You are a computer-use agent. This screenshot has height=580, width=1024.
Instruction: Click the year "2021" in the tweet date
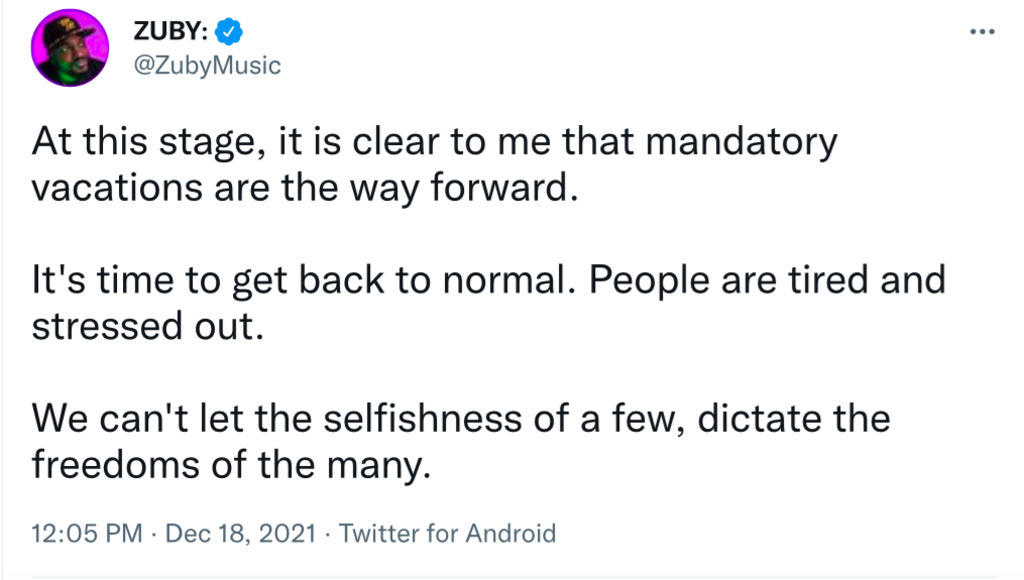tap(287, 534)
